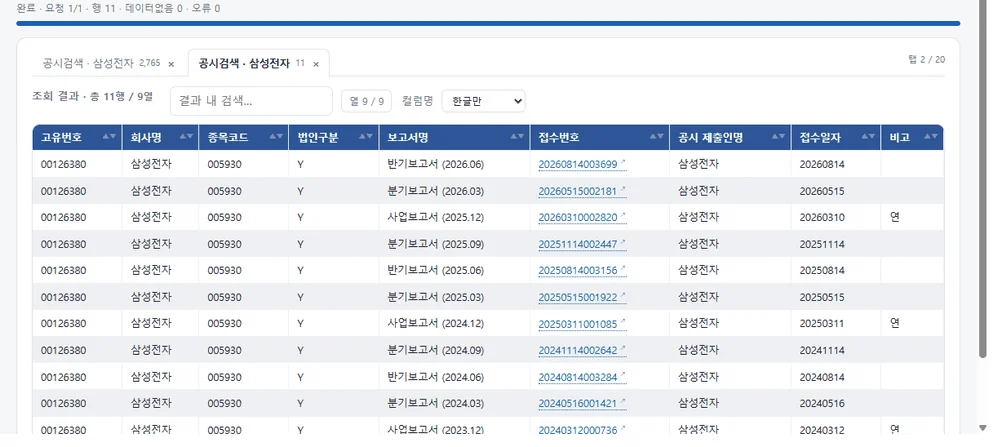Sort by 회사명 column arrows

click(186, 137)
